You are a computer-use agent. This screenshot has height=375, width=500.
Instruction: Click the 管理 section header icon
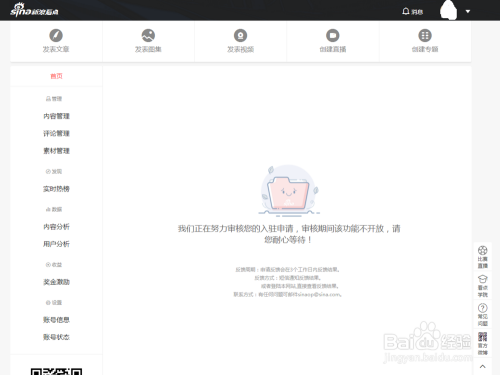pos(48,99)
